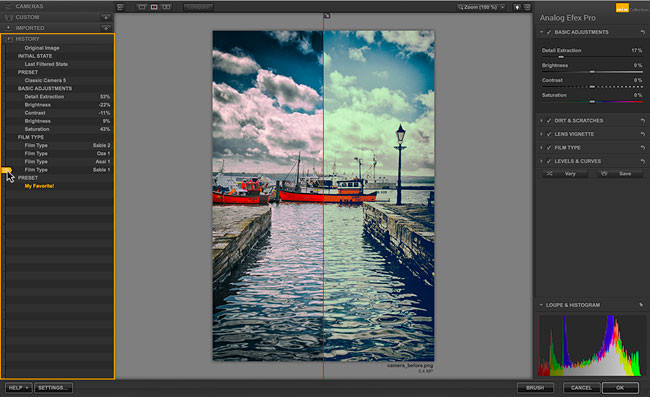Open the Help dropdown button
The image size is (650, 397).
pyautogui.click(x=18, y=387)
